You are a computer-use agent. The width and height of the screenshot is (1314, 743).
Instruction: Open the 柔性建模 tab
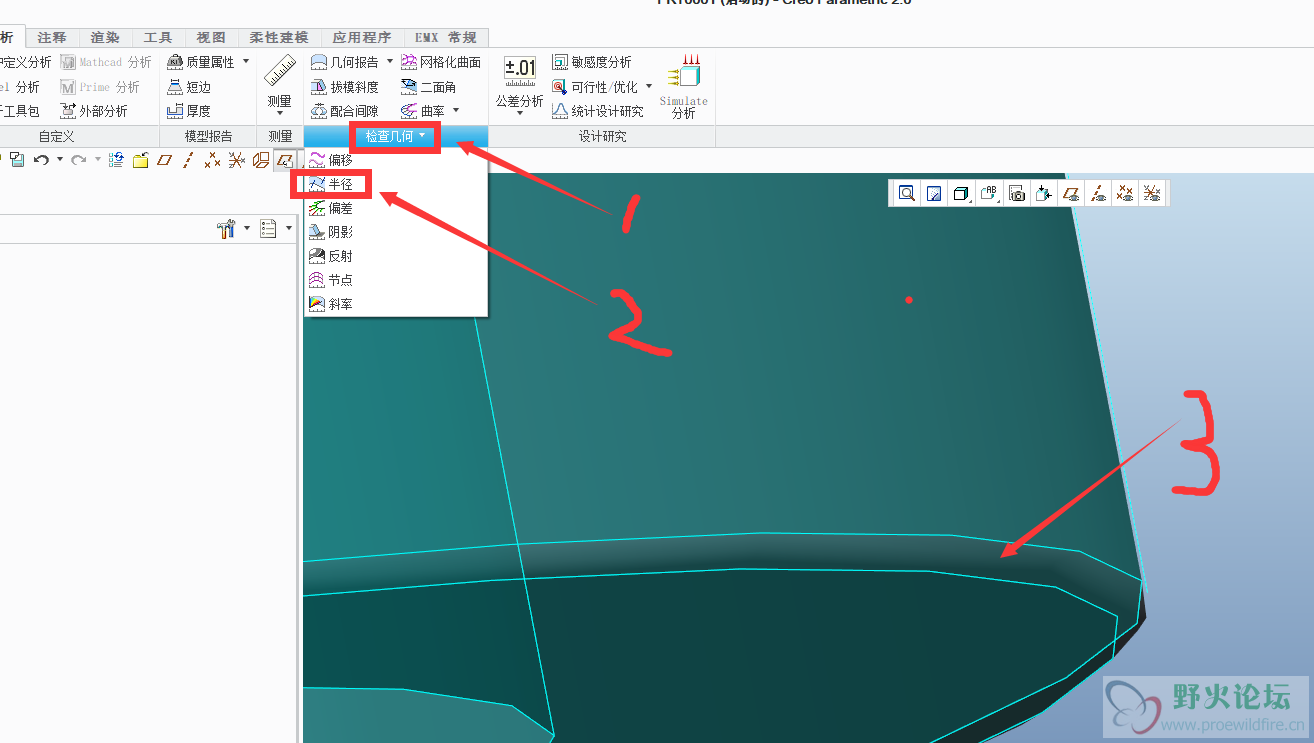[278, 37]
